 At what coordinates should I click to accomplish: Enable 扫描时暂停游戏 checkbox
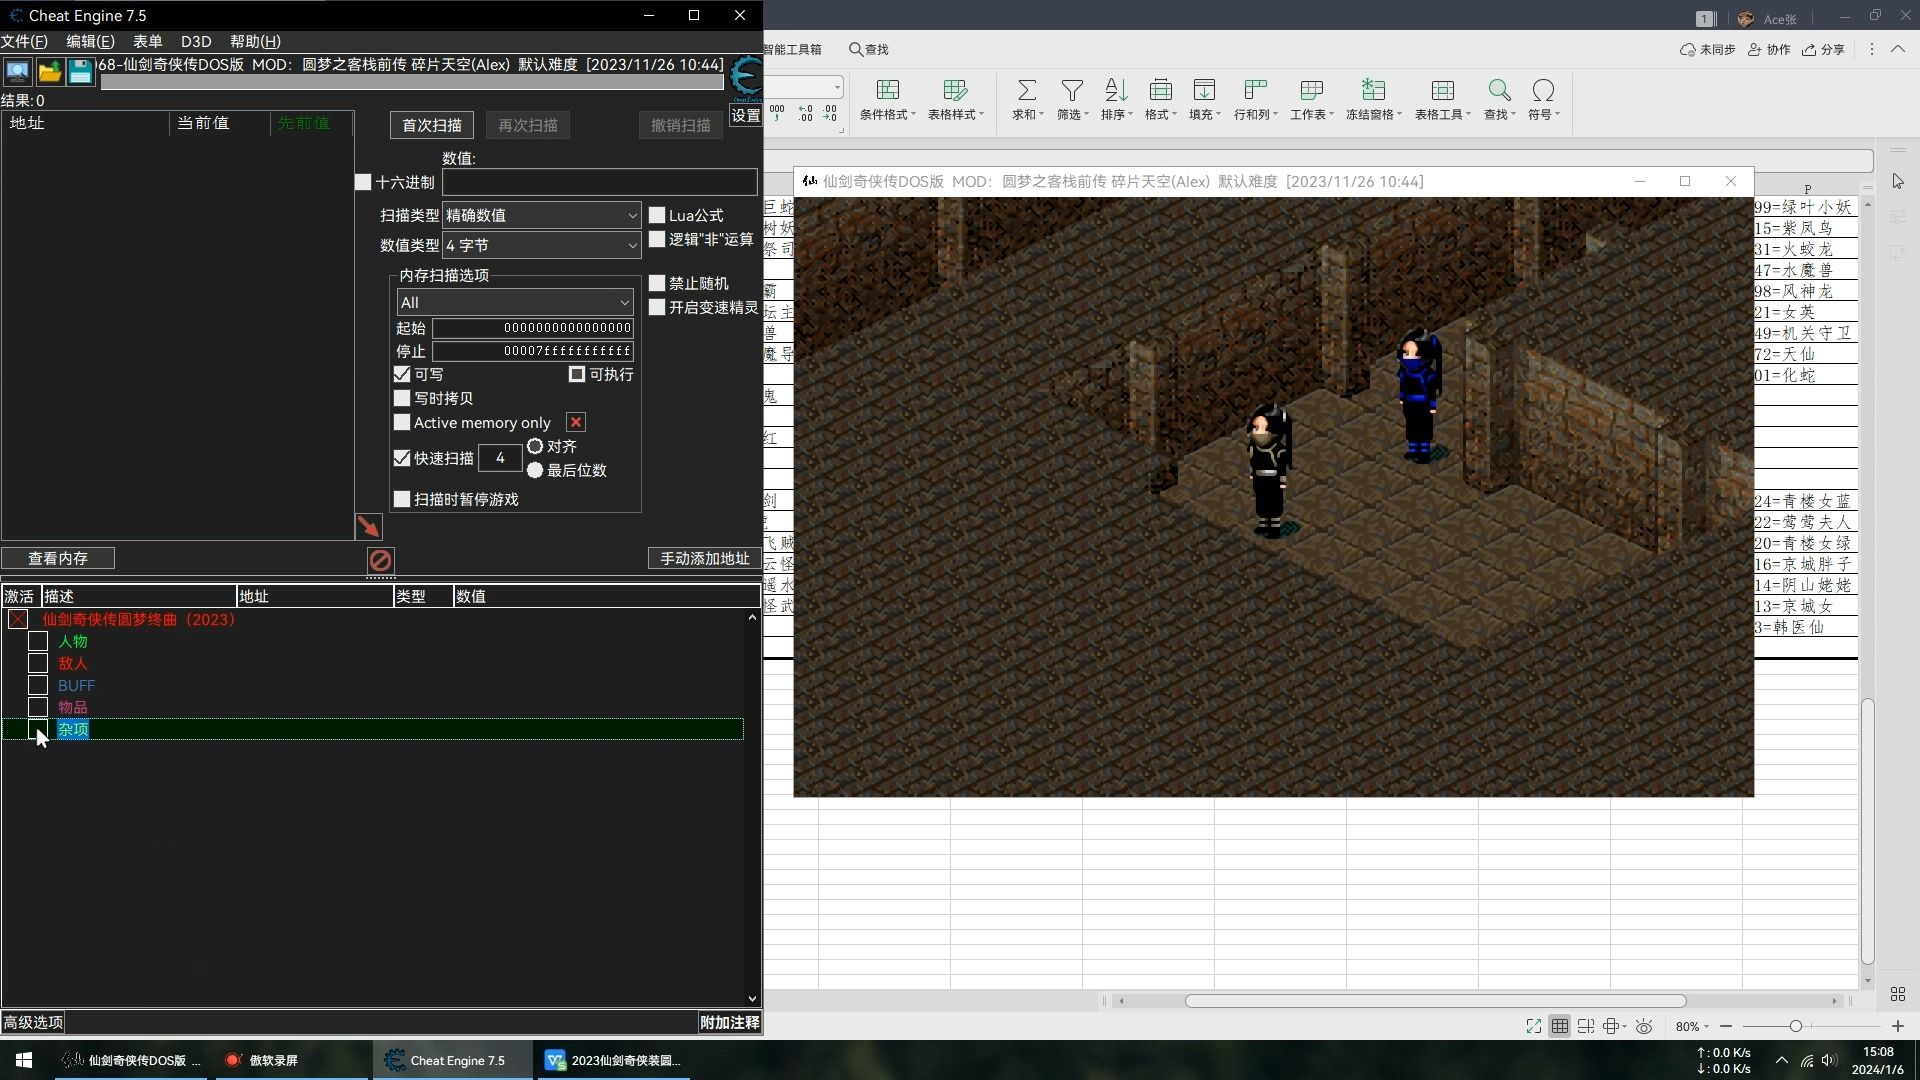tap(402, 499)
